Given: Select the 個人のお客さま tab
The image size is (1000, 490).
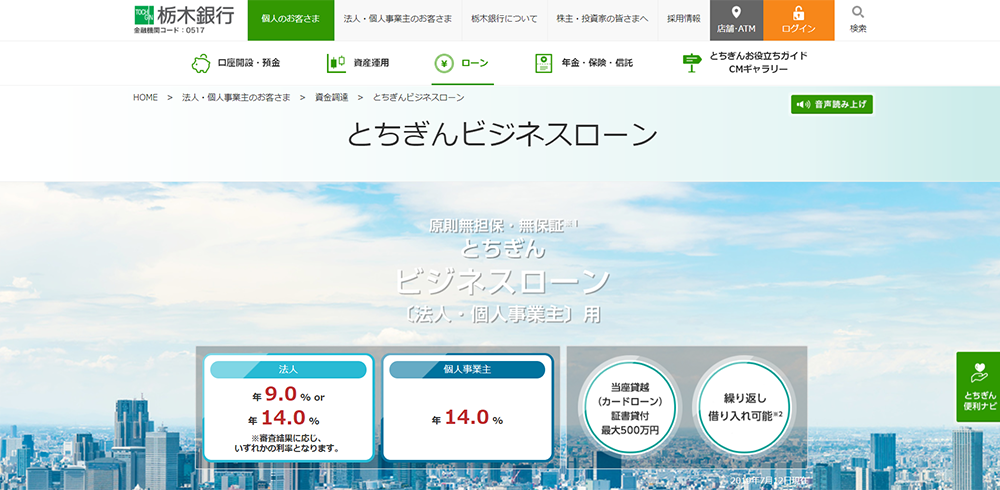Looking at the screenshot, I should click(x=290, y=19).
